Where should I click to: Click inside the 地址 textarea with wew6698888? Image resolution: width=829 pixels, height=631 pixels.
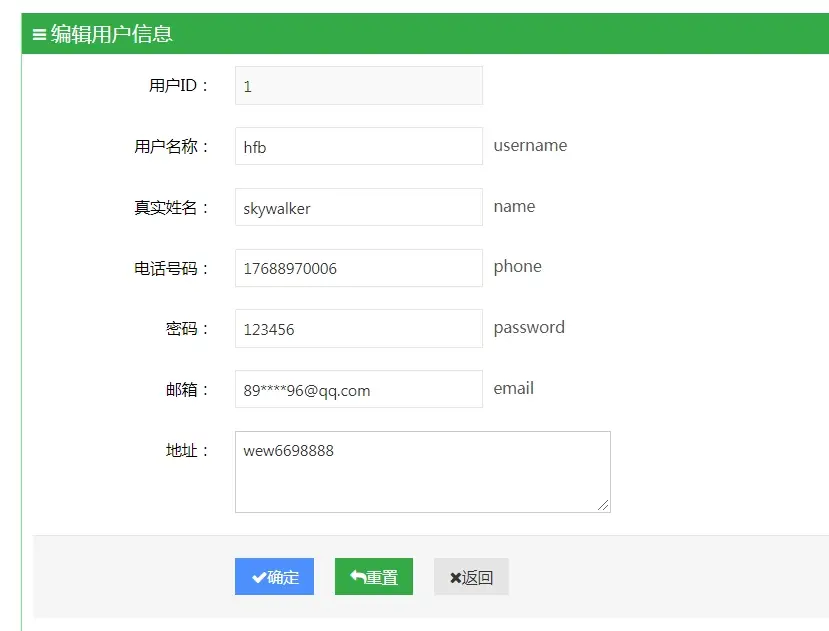click(422, 472)
